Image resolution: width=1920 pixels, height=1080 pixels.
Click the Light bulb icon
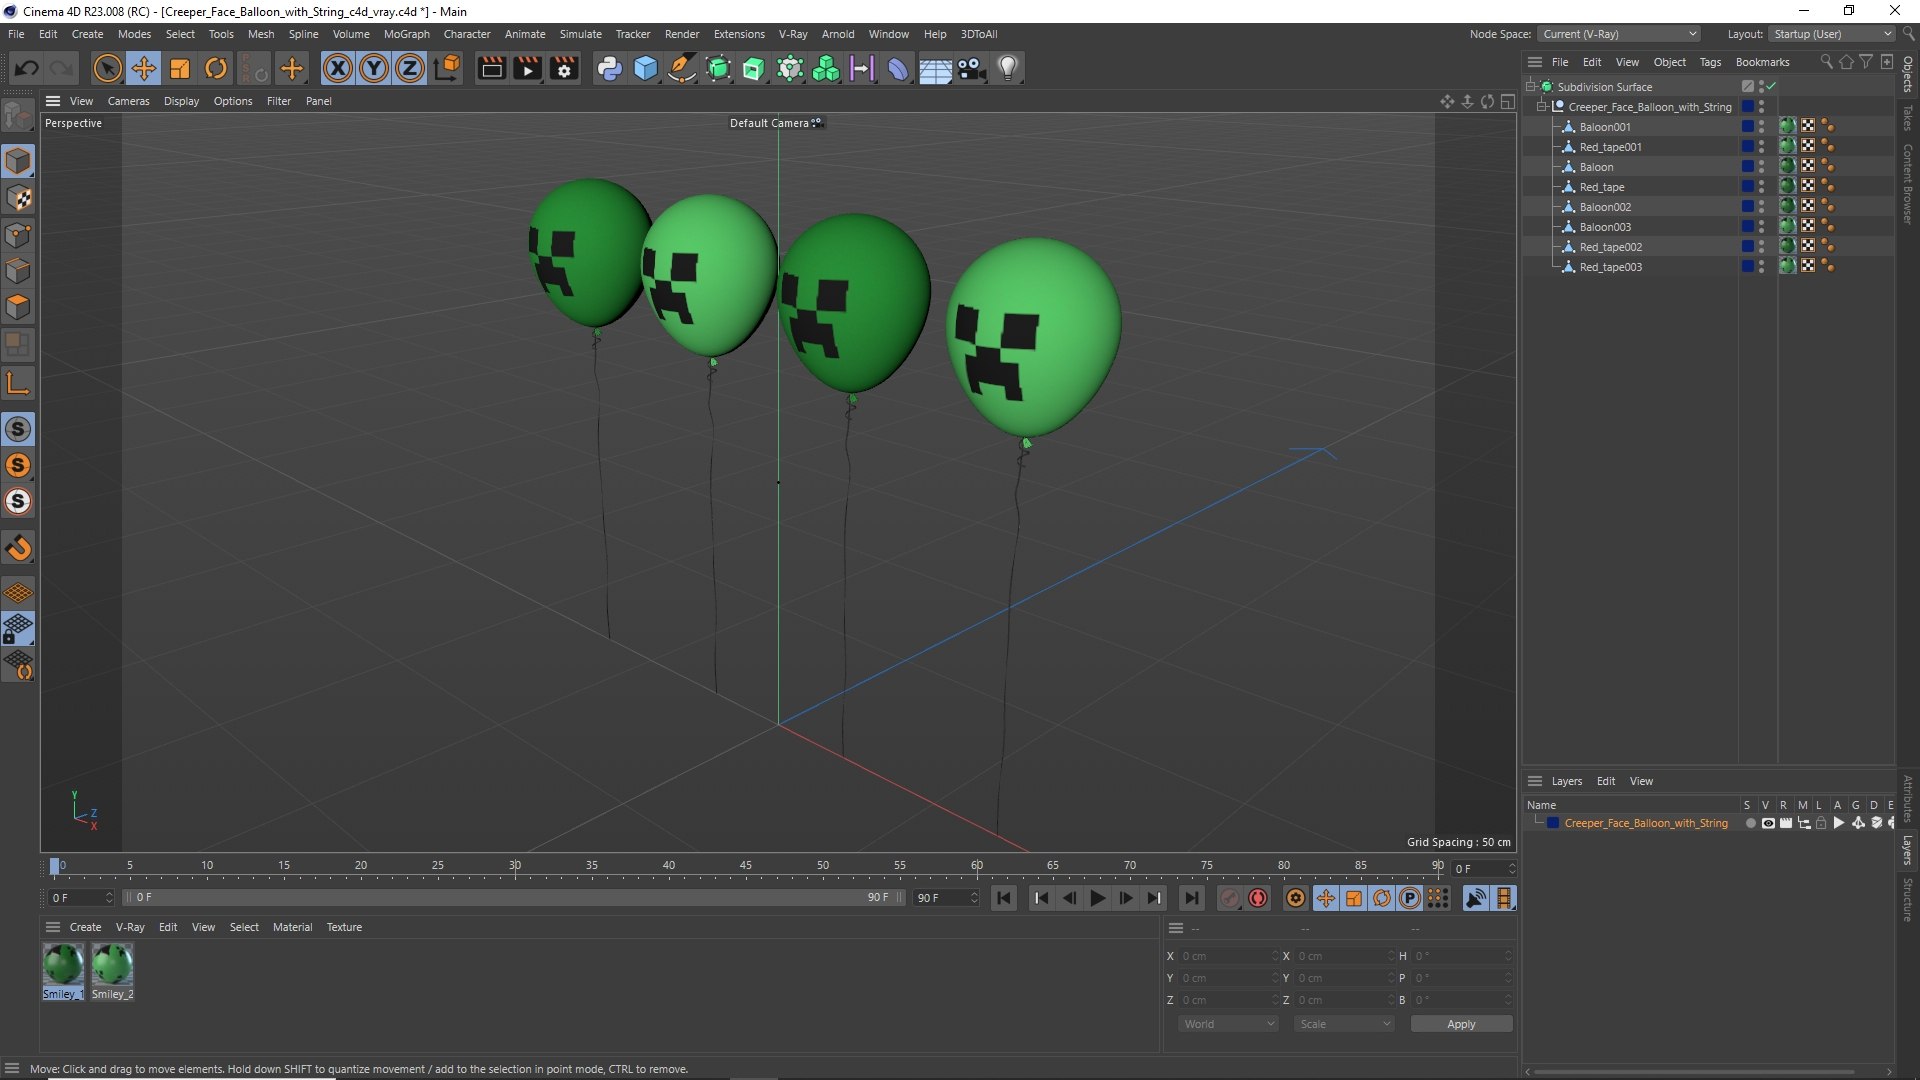1008,68
